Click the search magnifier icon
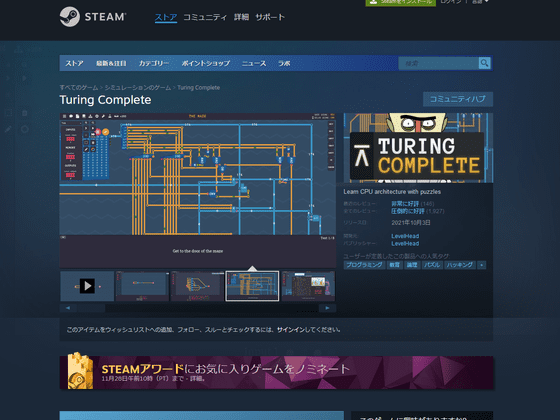The width and height of the screenshot is (560, 420). (x=484, y=63)
